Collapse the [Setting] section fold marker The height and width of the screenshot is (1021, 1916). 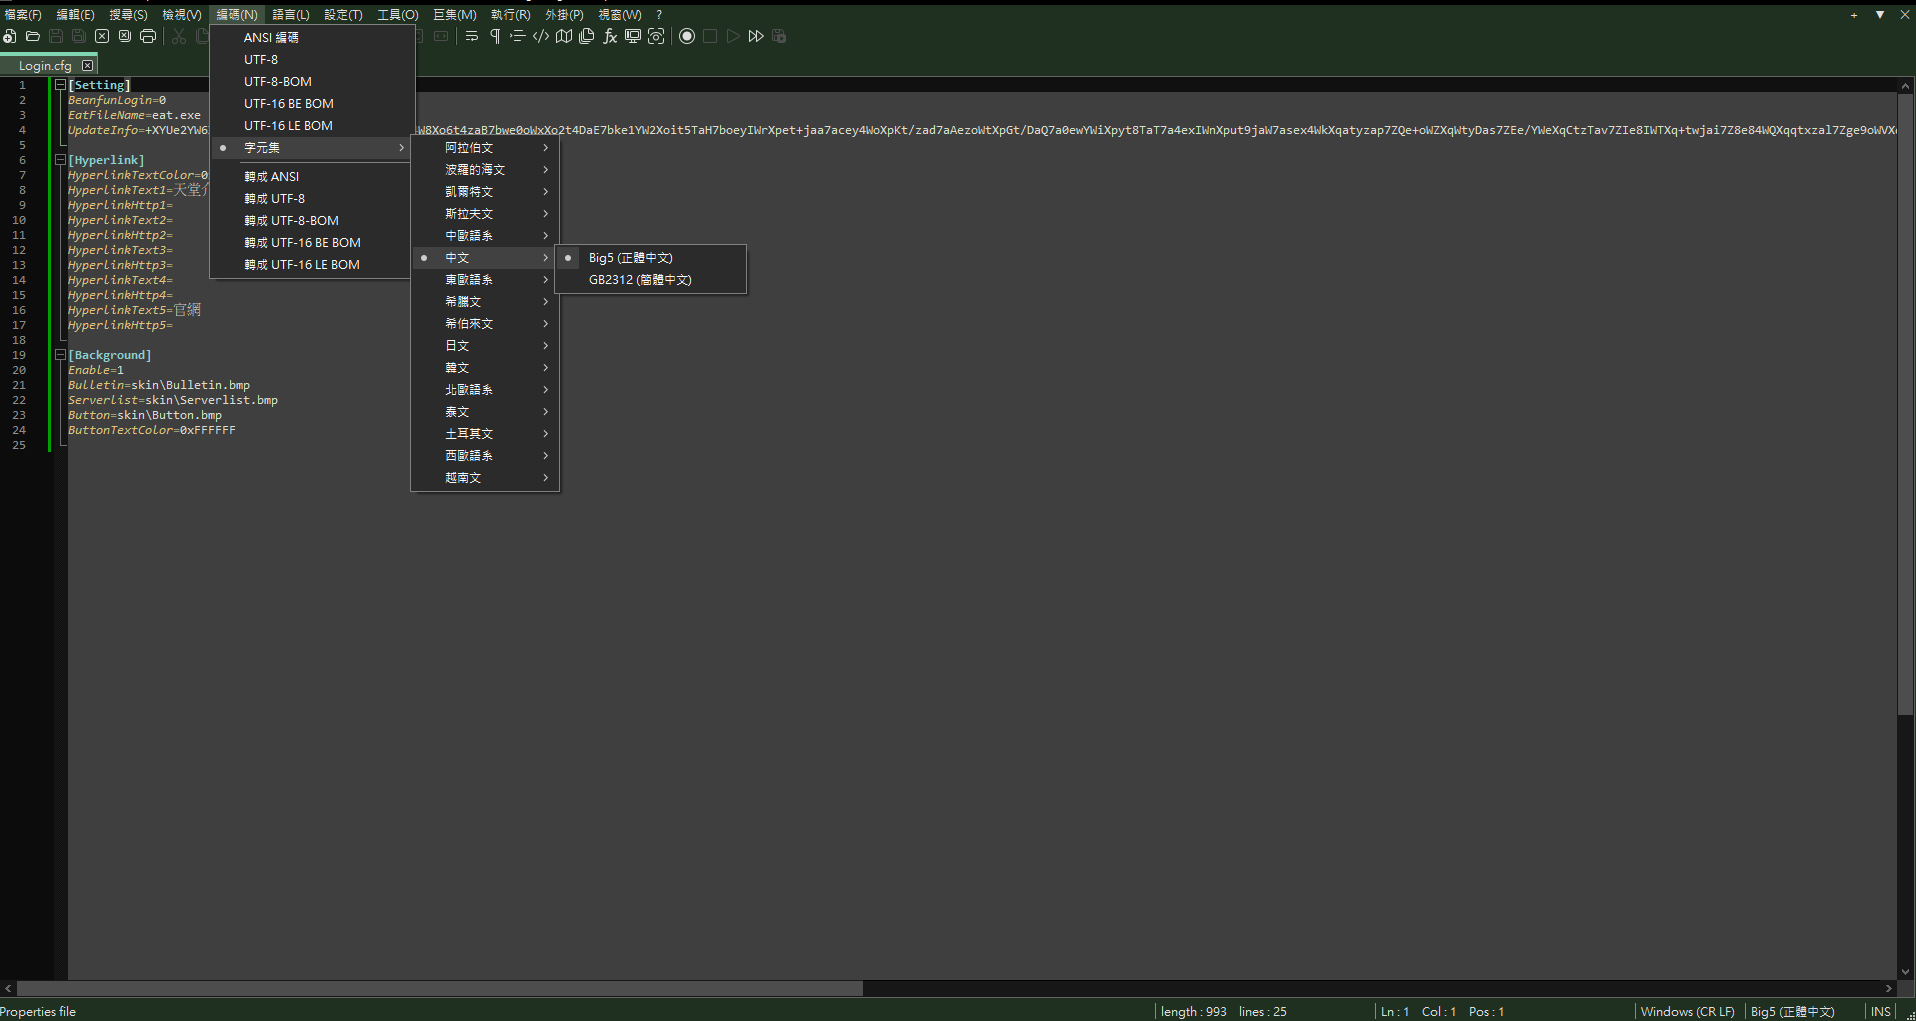click(x=60, y=85)
